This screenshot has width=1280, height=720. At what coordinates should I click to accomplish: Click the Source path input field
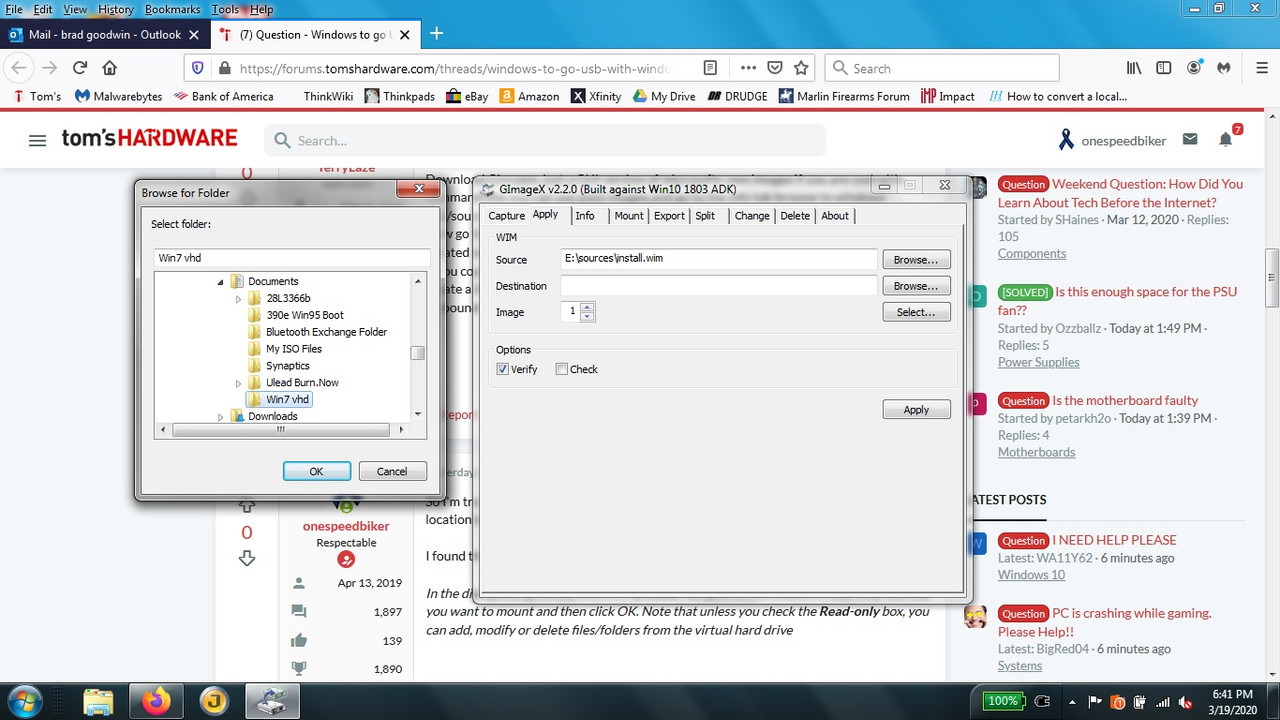tap(718, 259)
